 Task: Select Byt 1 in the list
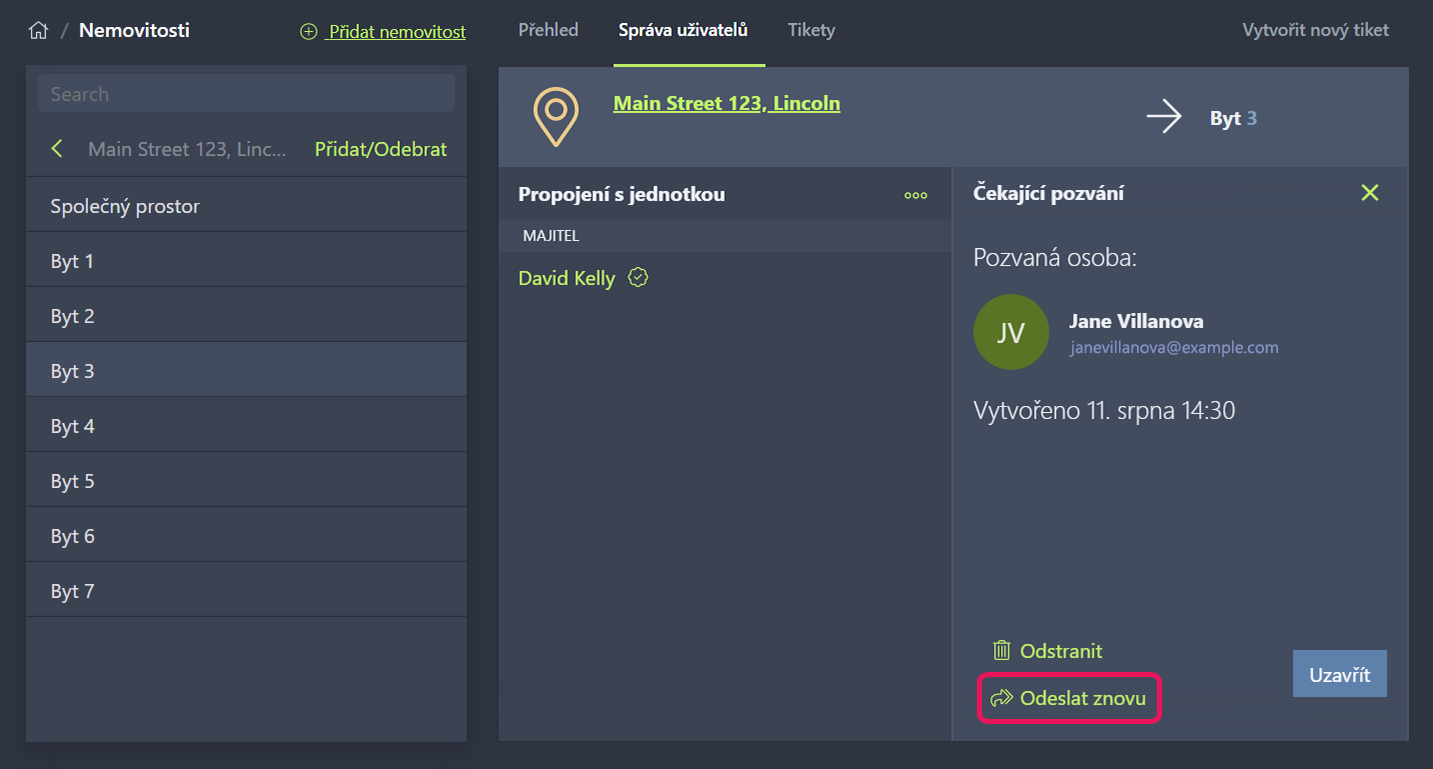[x=246, y=261]
